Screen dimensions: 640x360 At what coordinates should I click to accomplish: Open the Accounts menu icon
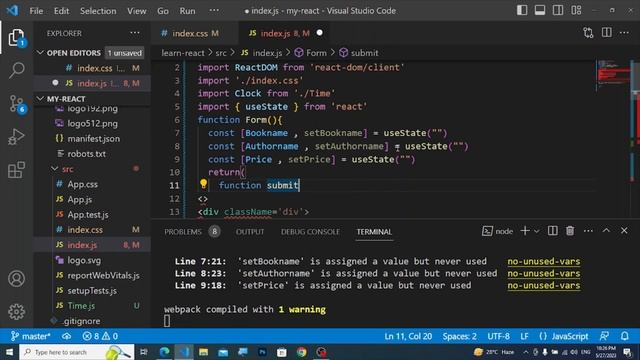16,279
